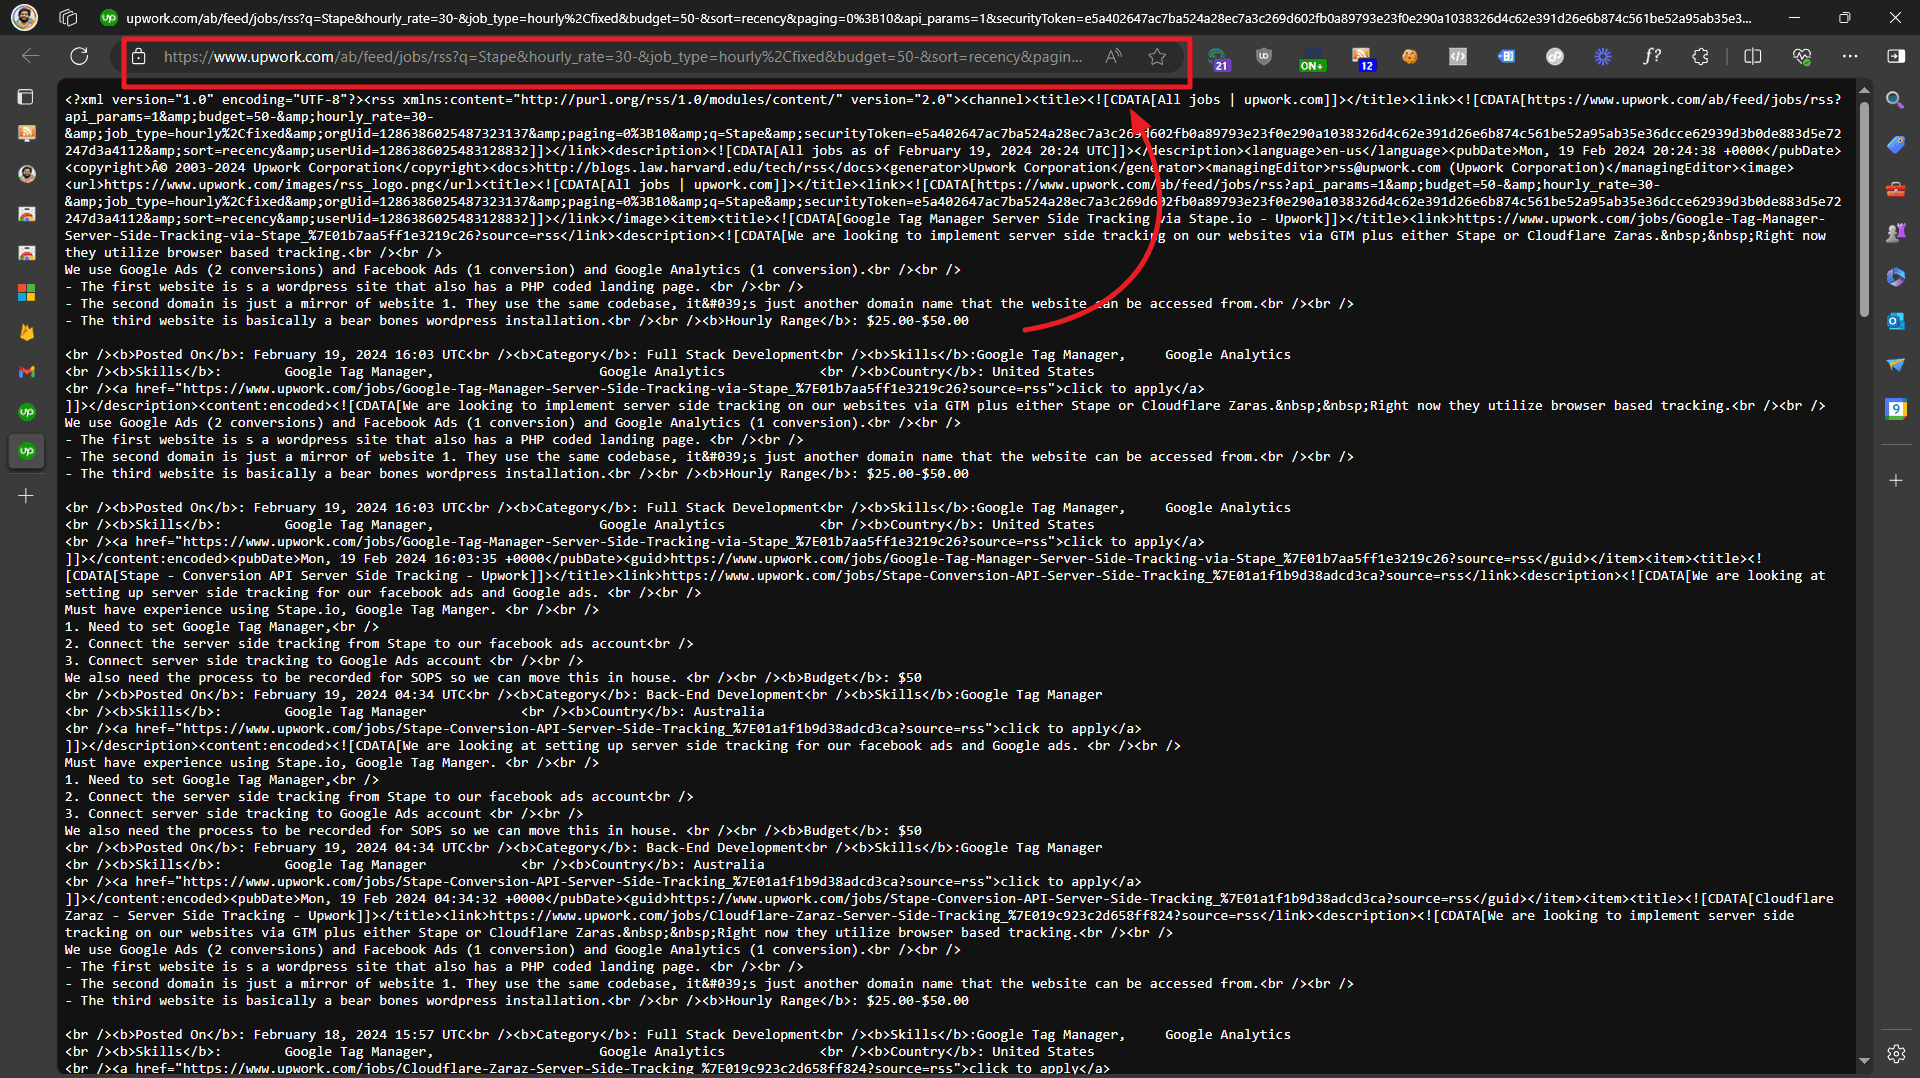Open sidebar Outlook app
Image resolution: width=1920 pixels, height=1078 pixels.
click(1895, 321)
